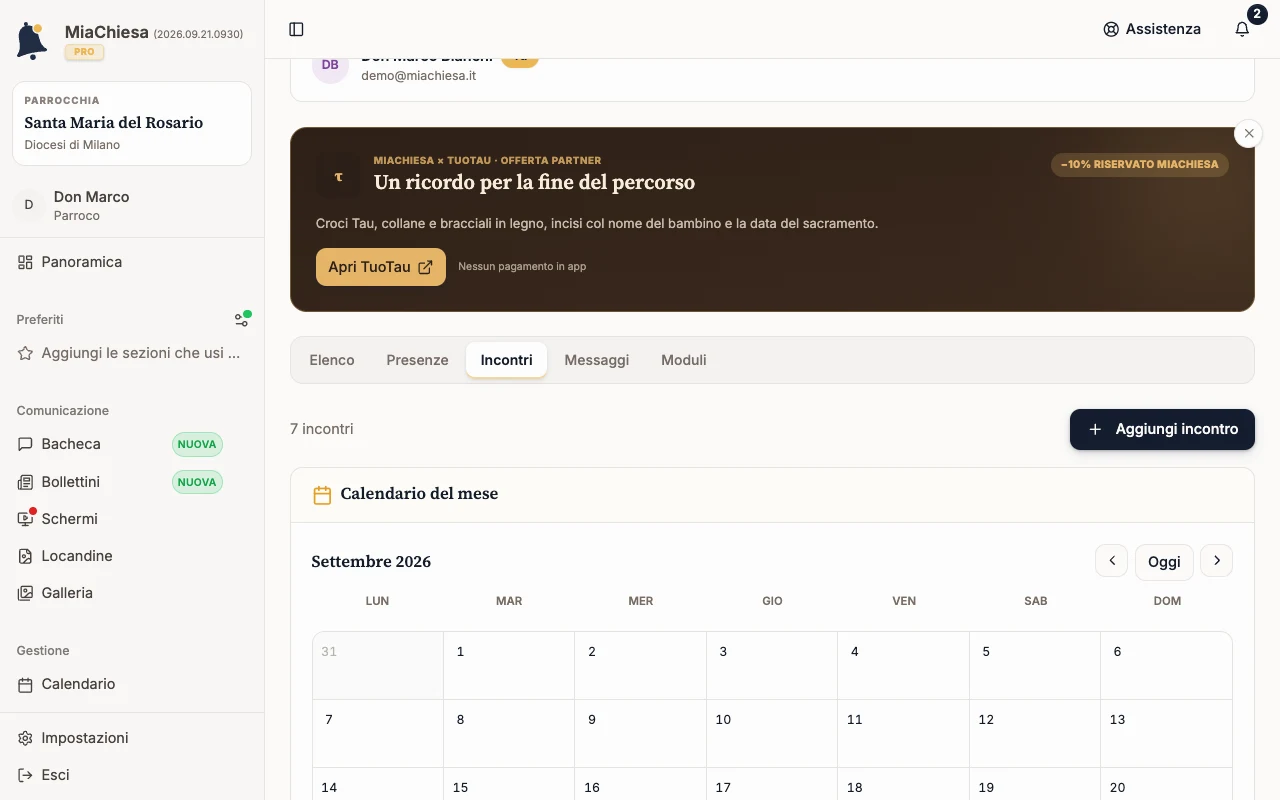The width and height of the screenshot is (1280, 800).
Task: Open Locandine in the sidebar
Action: [x=132, y=556]
